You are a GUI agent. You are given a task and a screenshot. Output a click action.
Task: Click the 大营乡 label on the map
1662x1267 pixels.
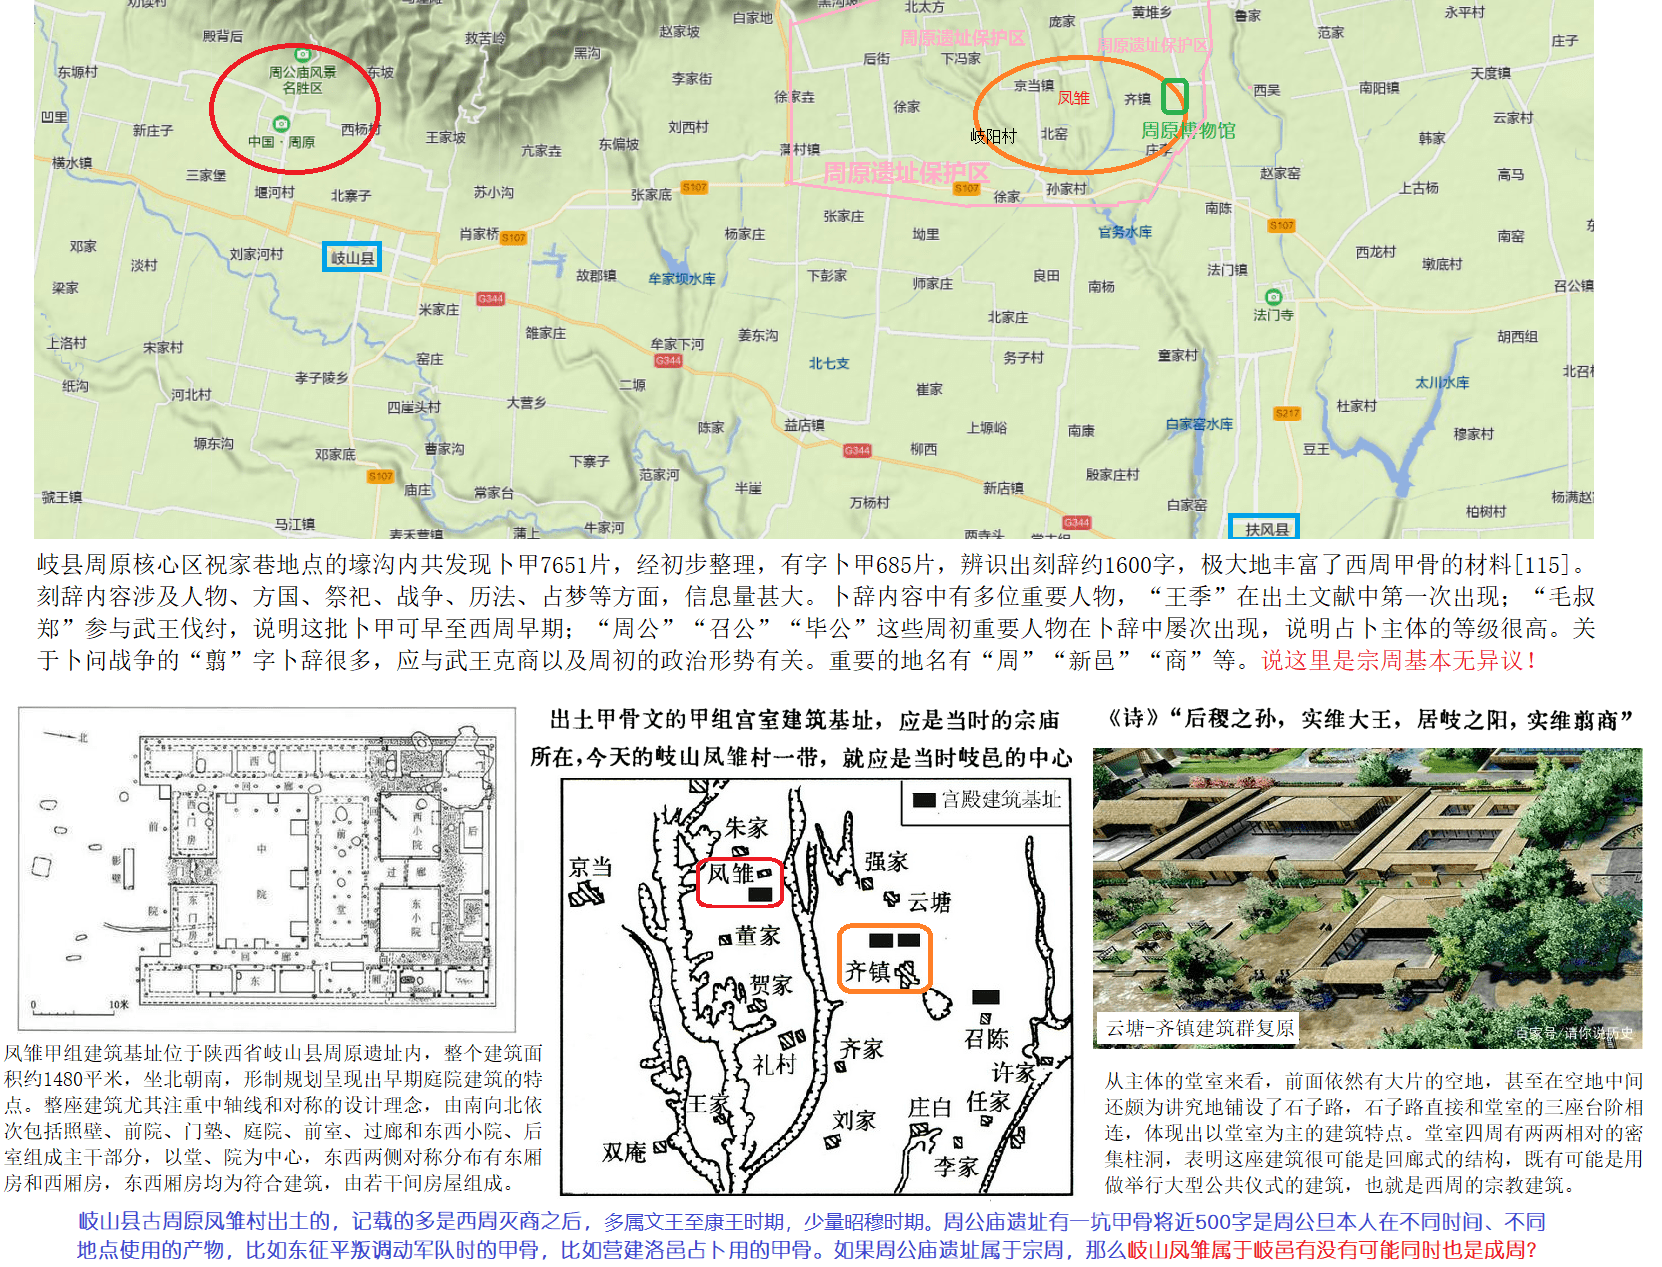point(526,403)
